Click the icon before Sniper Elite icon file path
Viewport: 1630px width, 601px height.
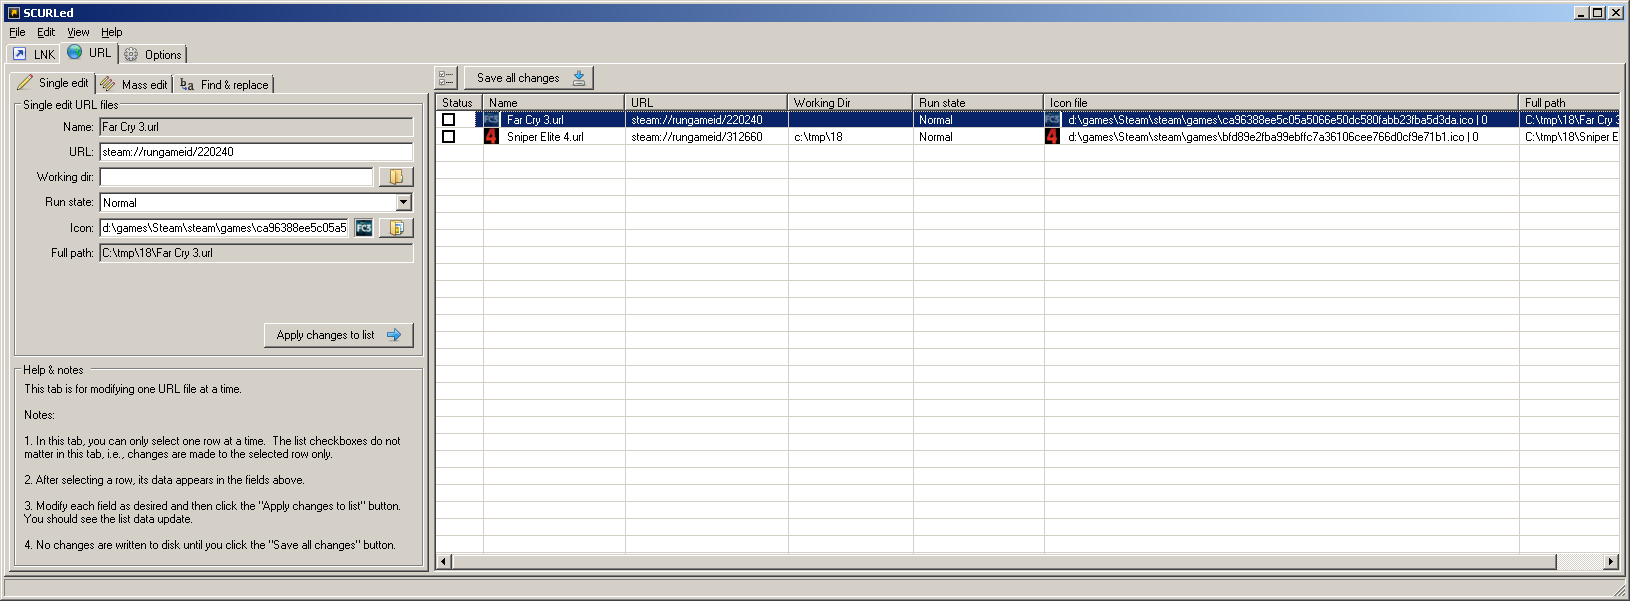(1052, 137)
